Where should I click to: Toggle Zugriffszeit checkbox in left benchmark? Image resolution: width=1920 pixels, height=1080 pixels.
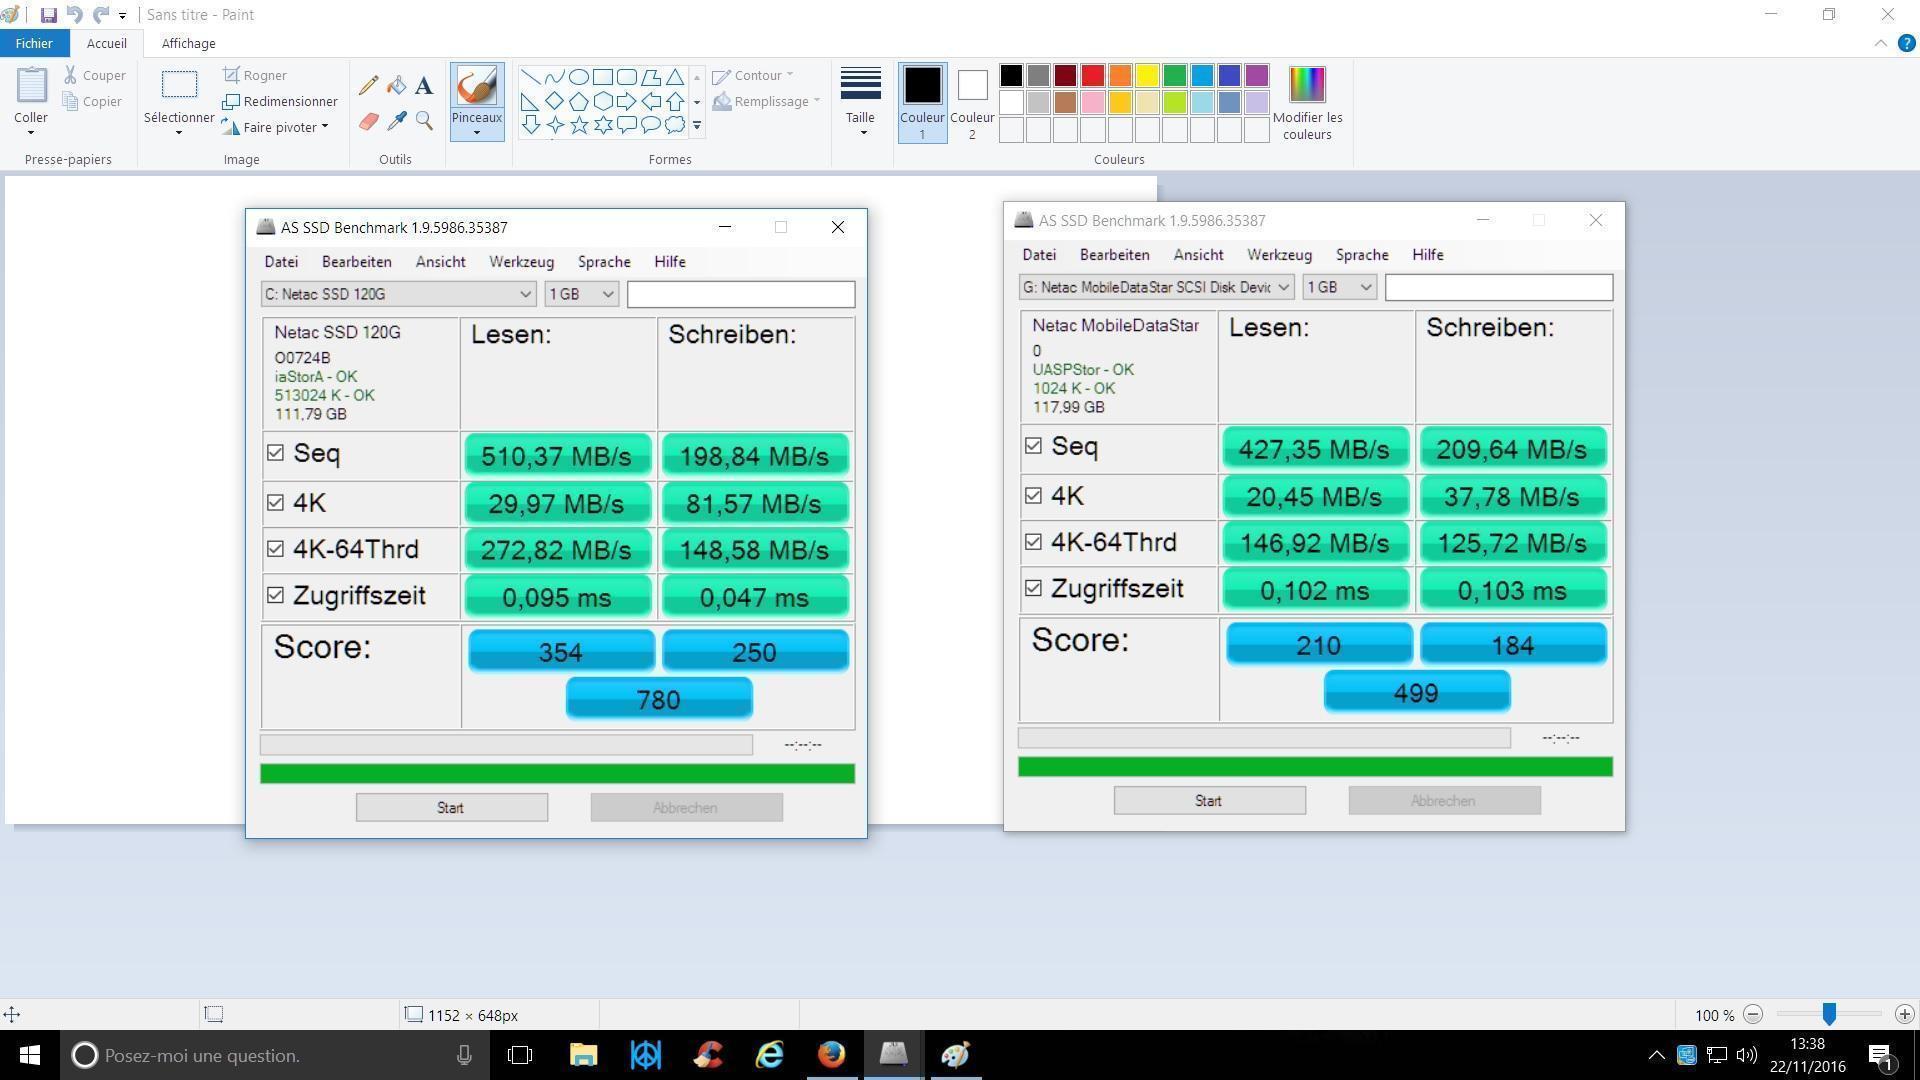pos(276,595)
